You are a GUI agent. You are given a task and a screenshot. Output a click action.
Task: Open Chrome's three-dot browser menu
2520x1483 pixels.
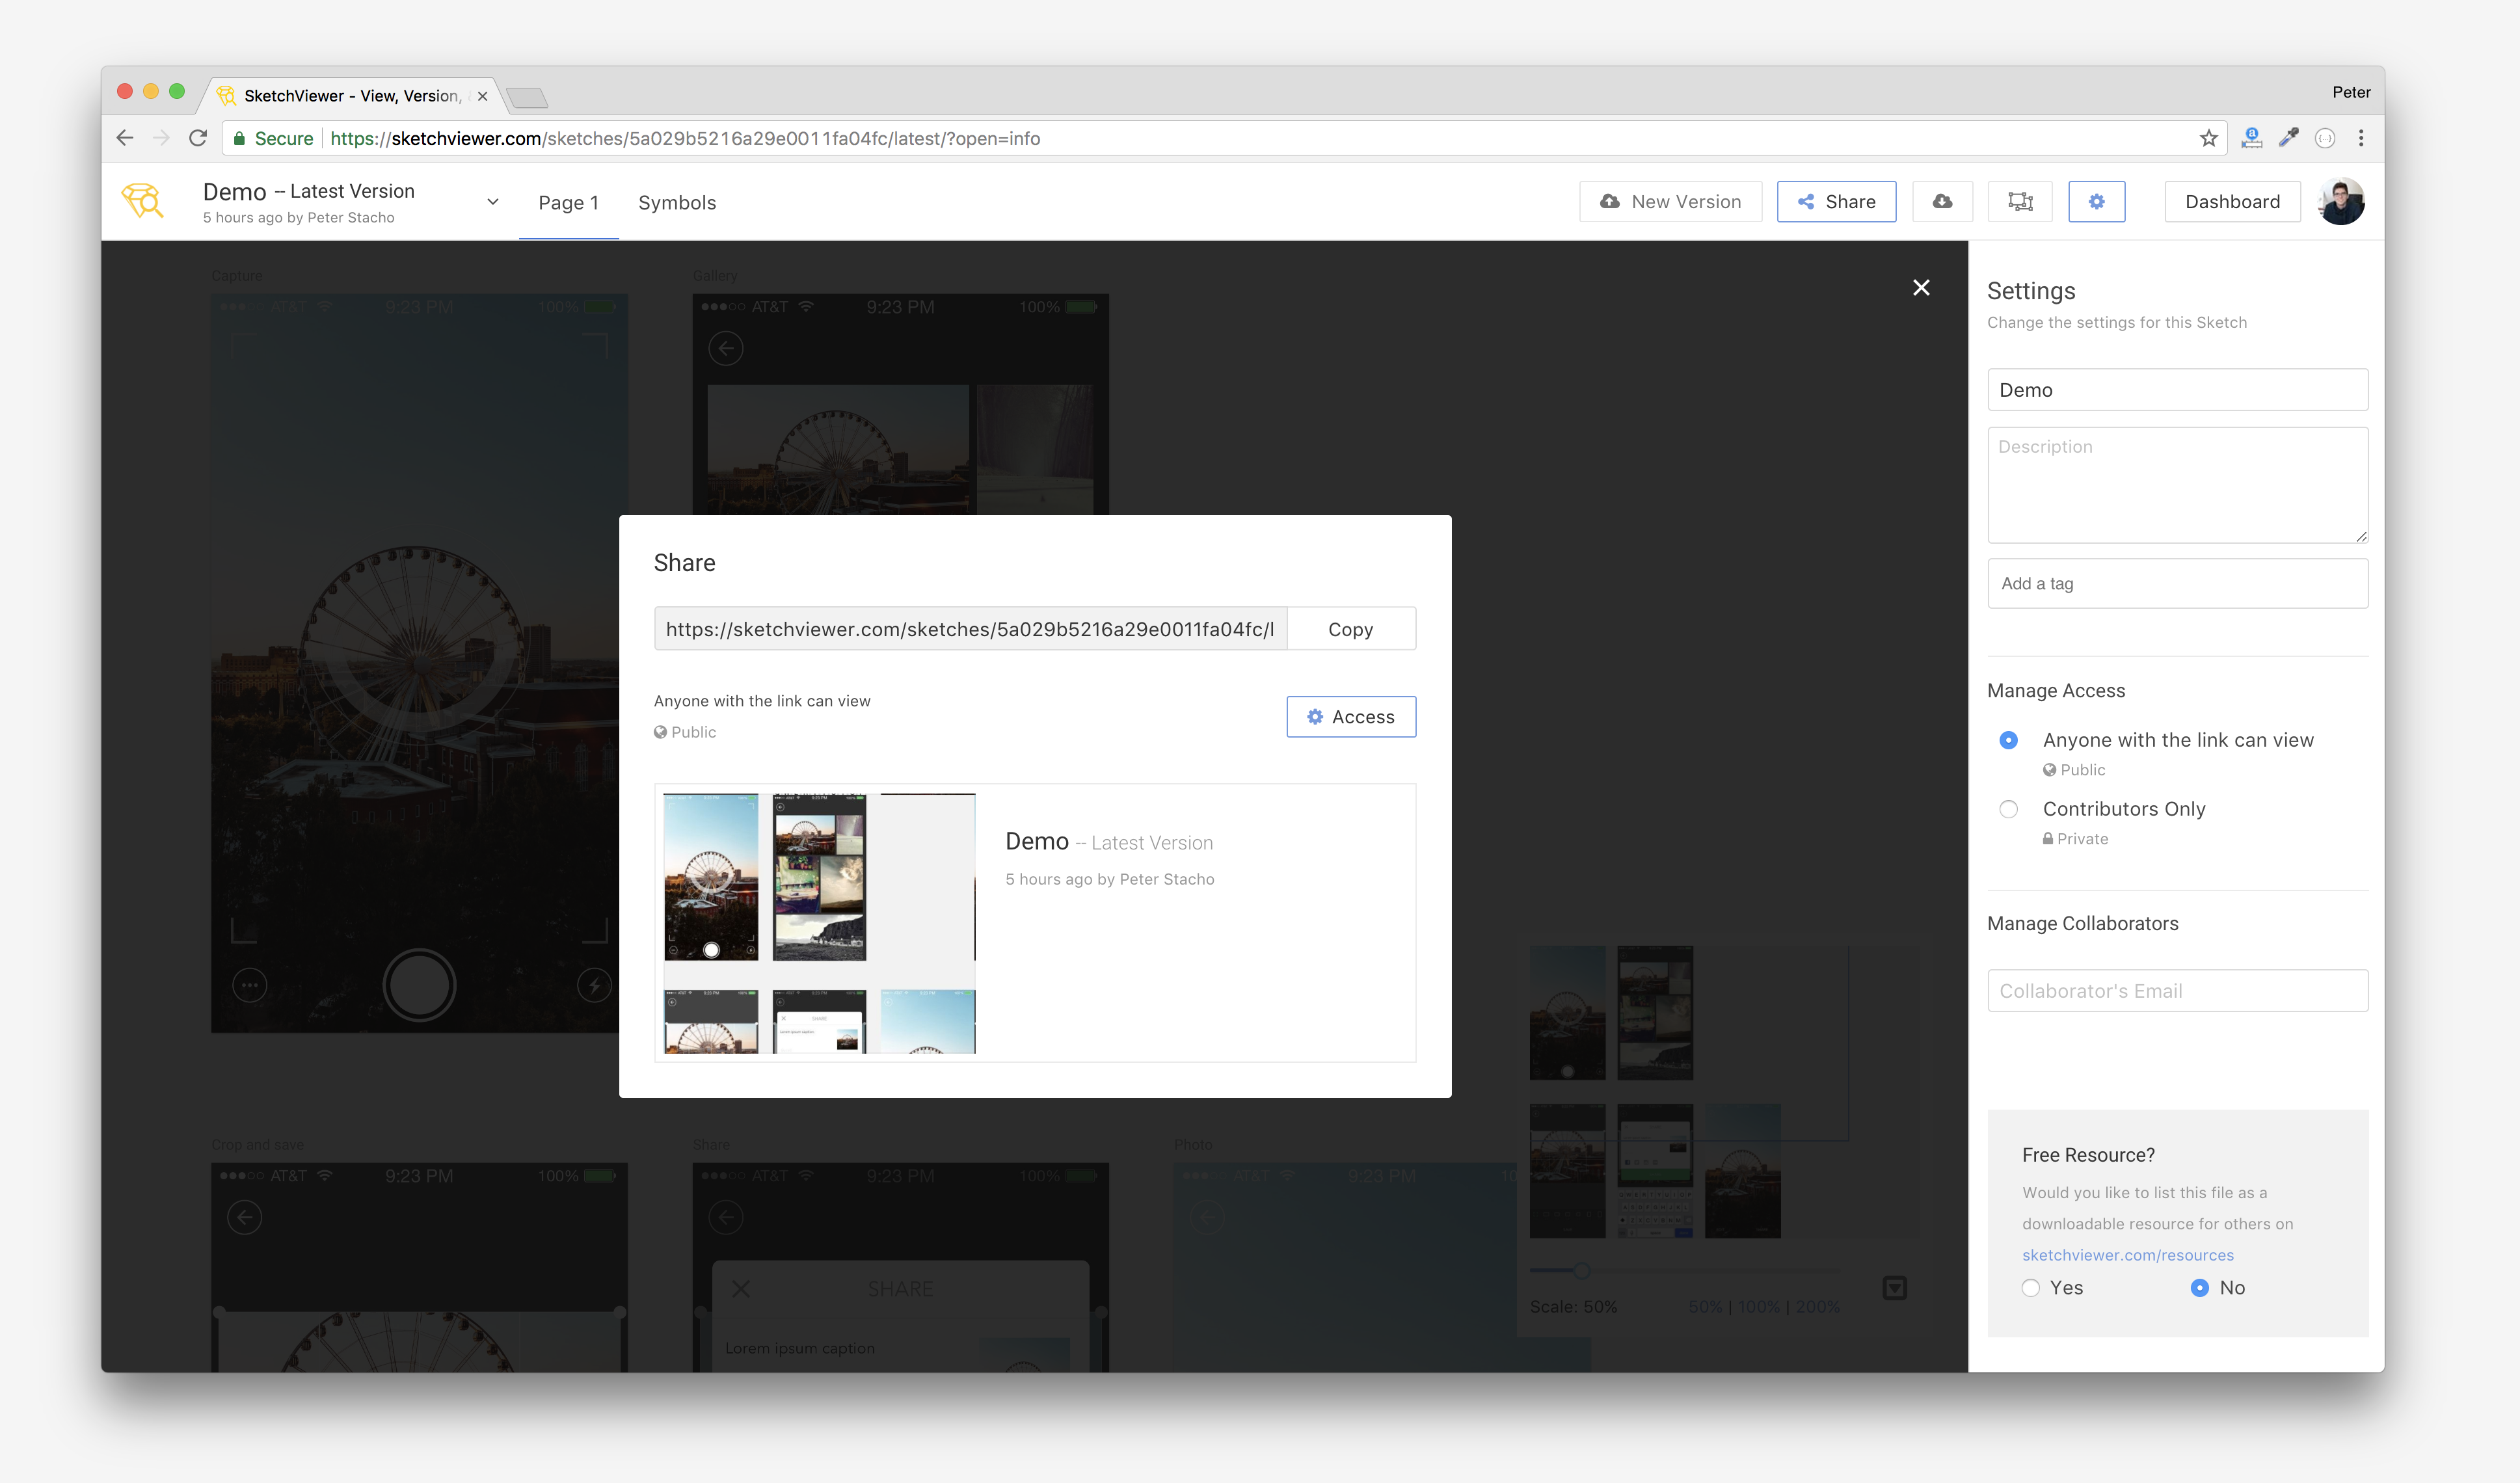tap(2361, 138)
